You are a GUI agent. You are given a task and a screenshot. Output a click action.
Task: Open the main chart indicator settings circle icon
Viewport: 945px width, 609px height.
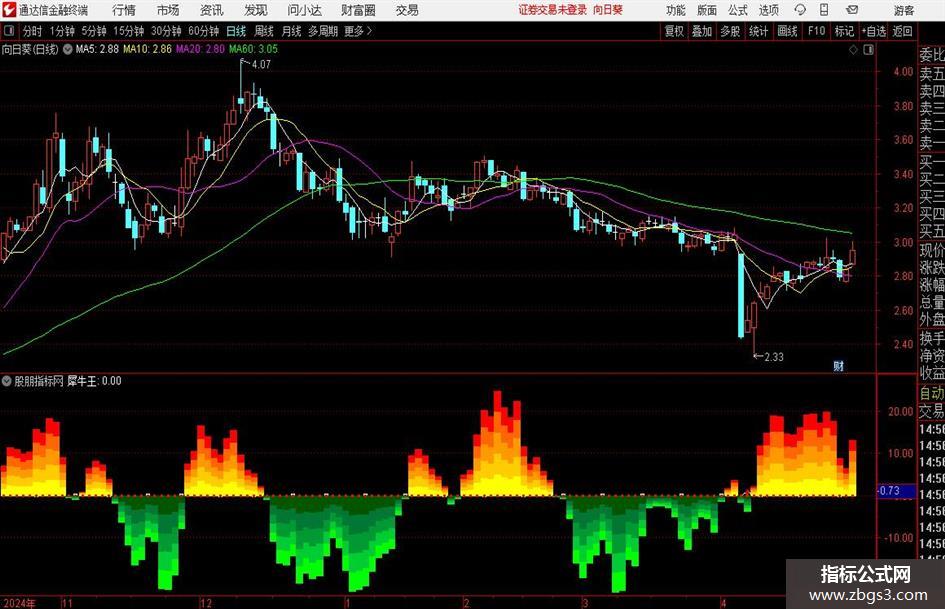68,49
